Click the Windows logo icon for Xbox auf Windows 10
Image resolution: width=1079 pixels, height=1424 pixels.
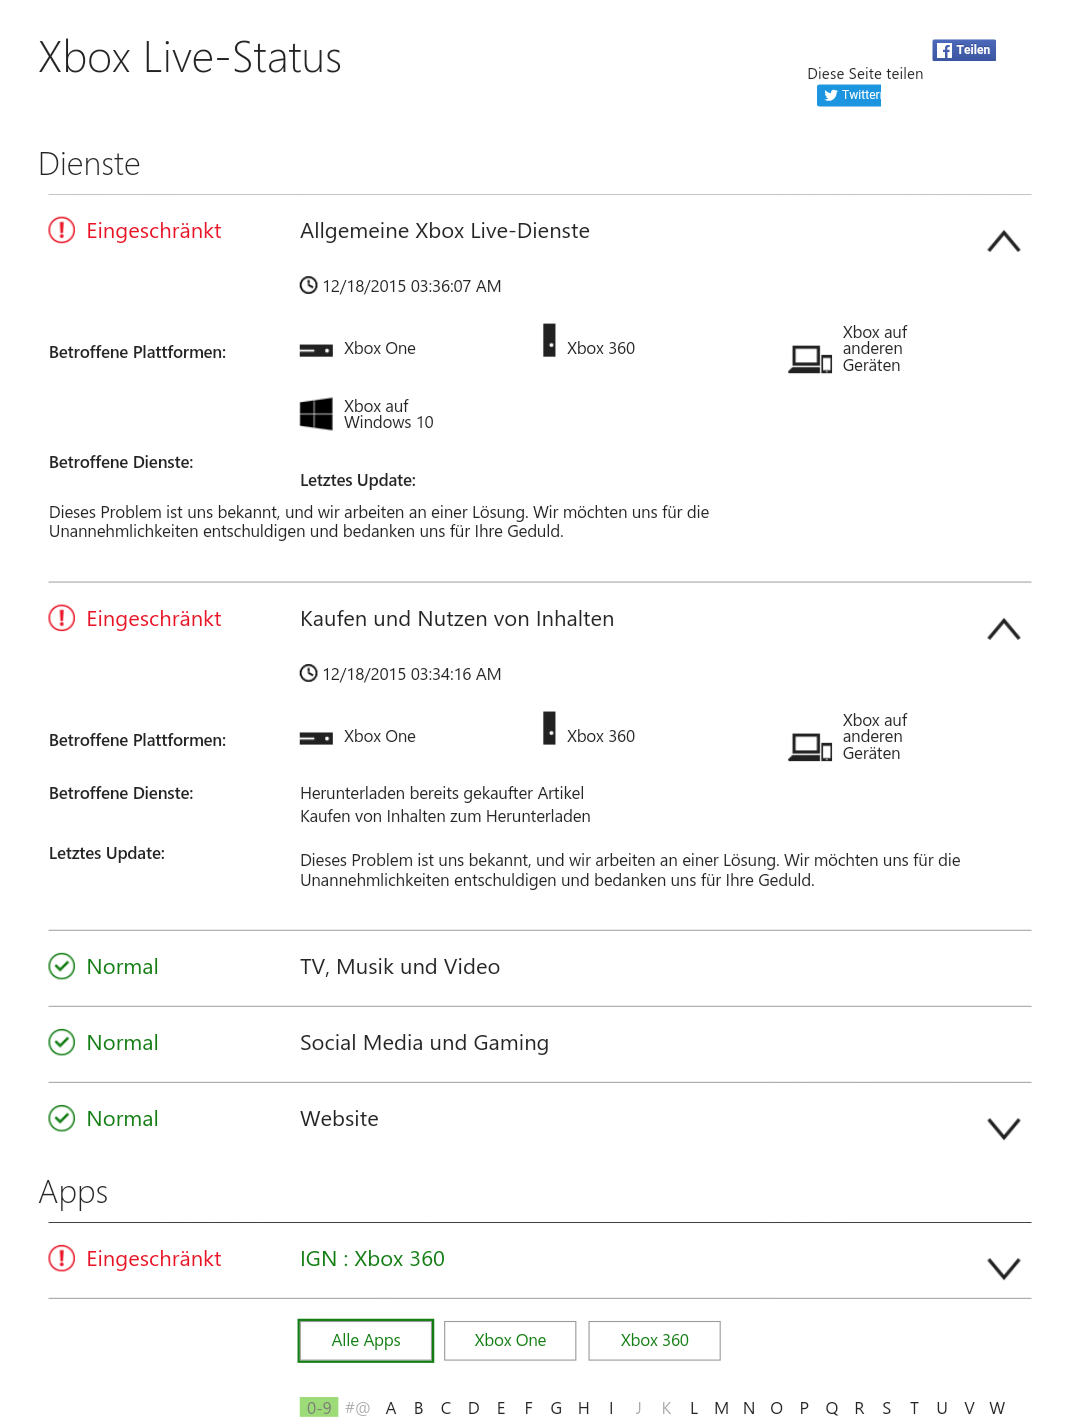tap(316, 414)
